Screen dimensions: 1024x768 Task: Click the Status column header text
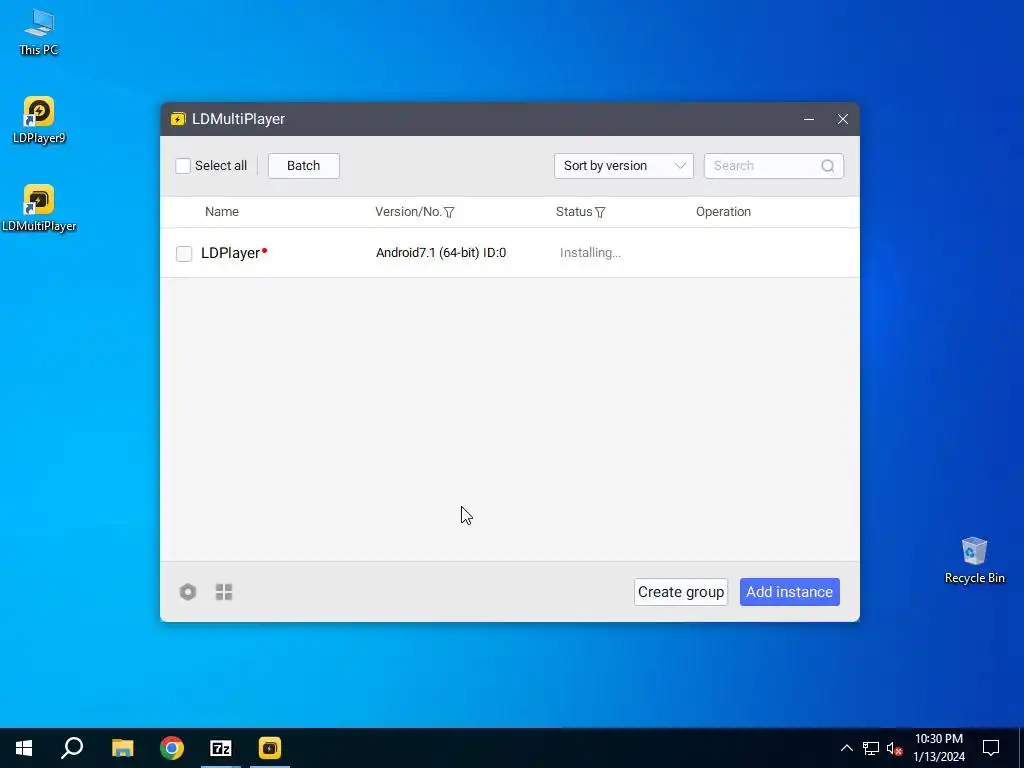click(574, 212)
